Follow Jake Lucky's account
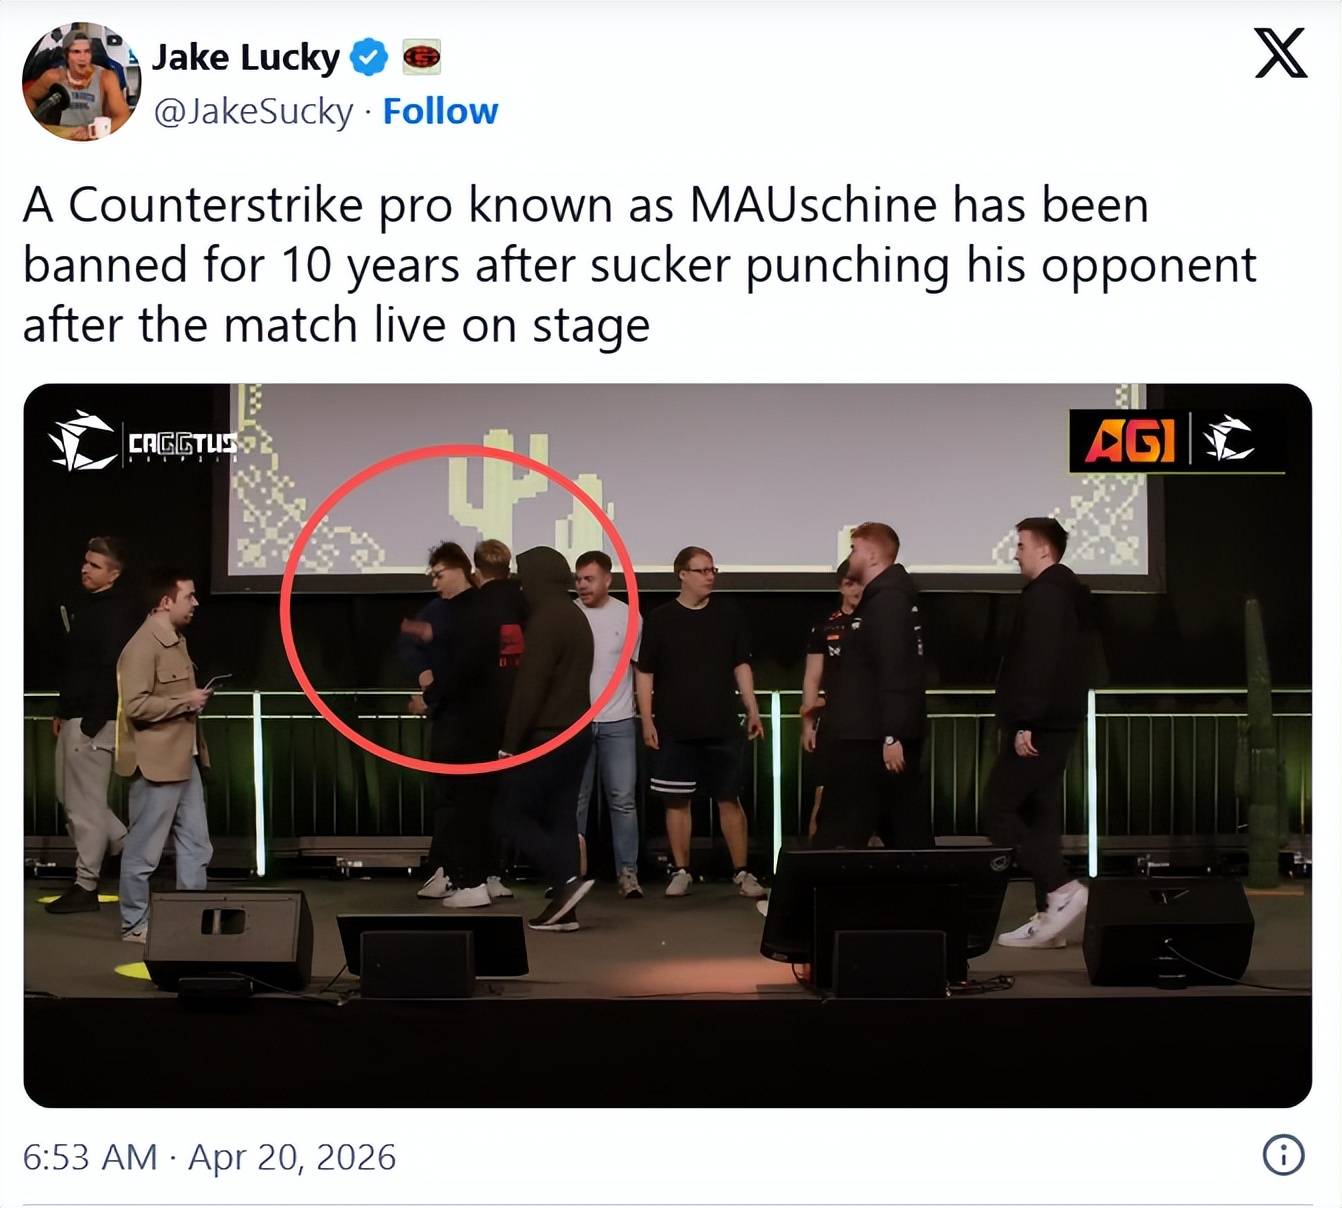The width and height of the screenshot is (1342, 1208). (440, 111)
